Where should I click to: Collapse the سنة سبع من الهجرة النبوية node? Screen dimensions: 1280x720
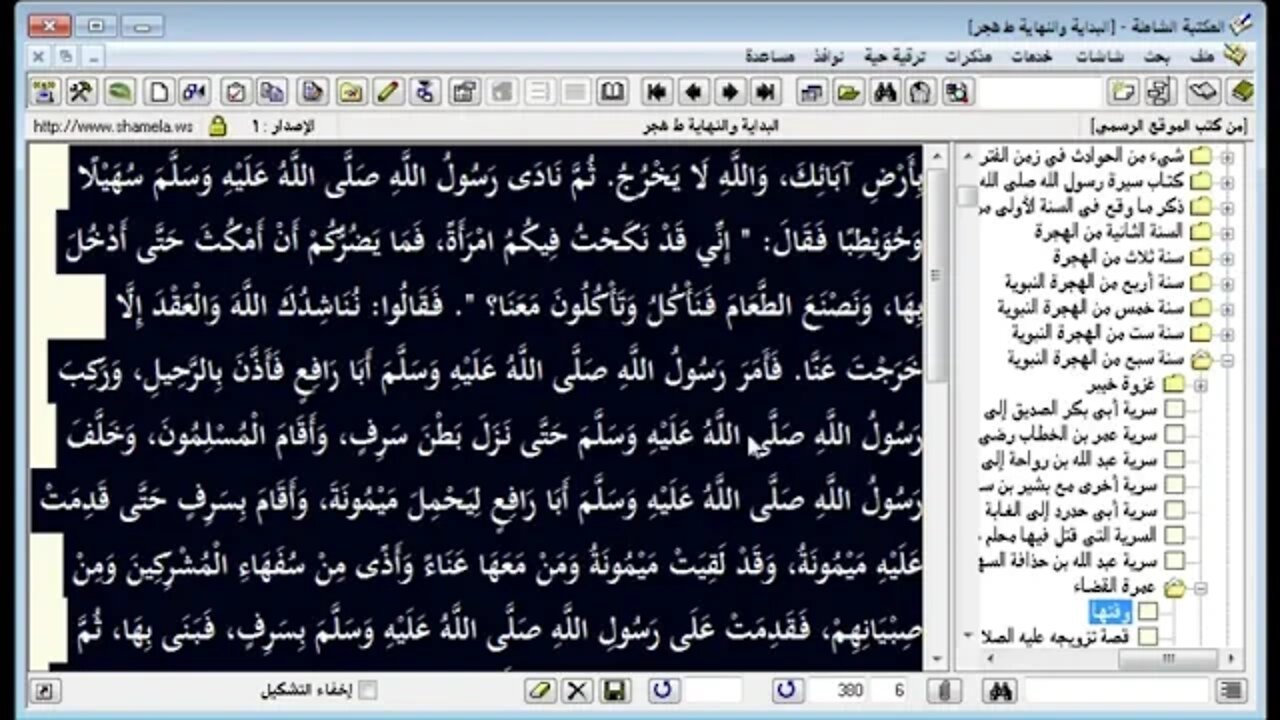1226,359
